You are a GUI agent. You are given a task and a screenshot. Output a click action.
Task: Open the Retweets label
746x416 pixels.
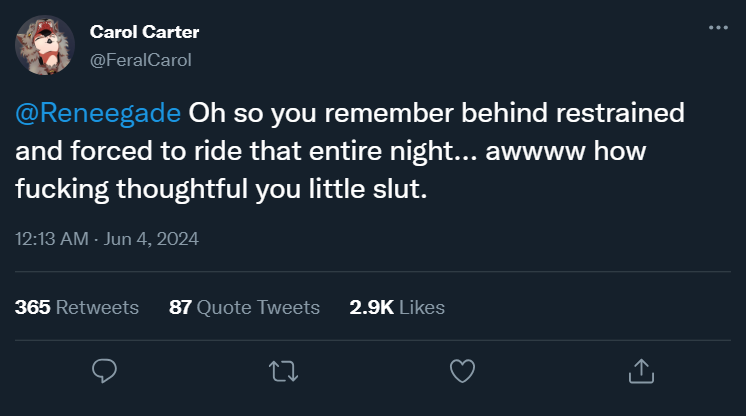tap(97, 307)
